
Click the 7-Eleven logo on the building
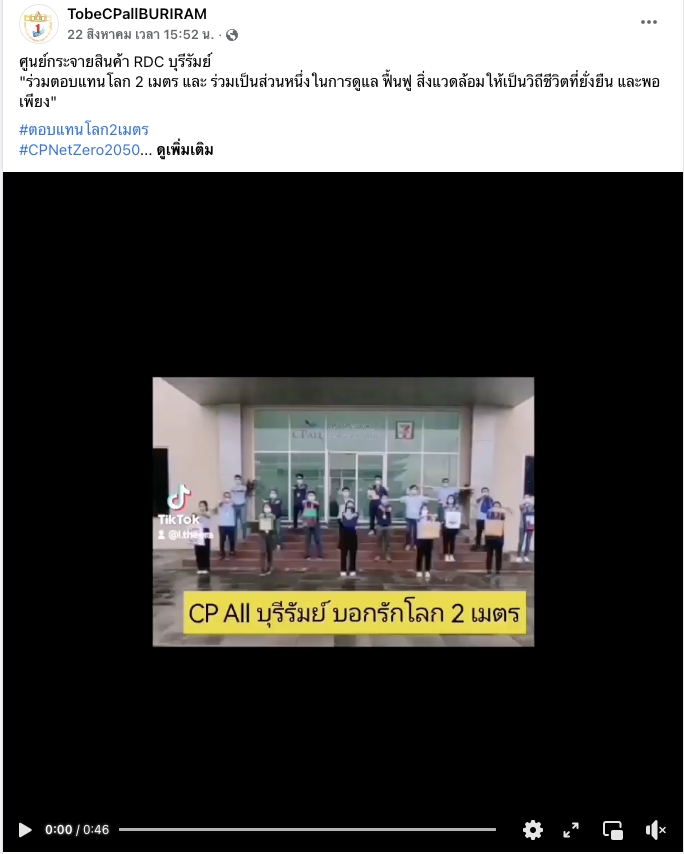pyautogui.click(x=404, y=429)
